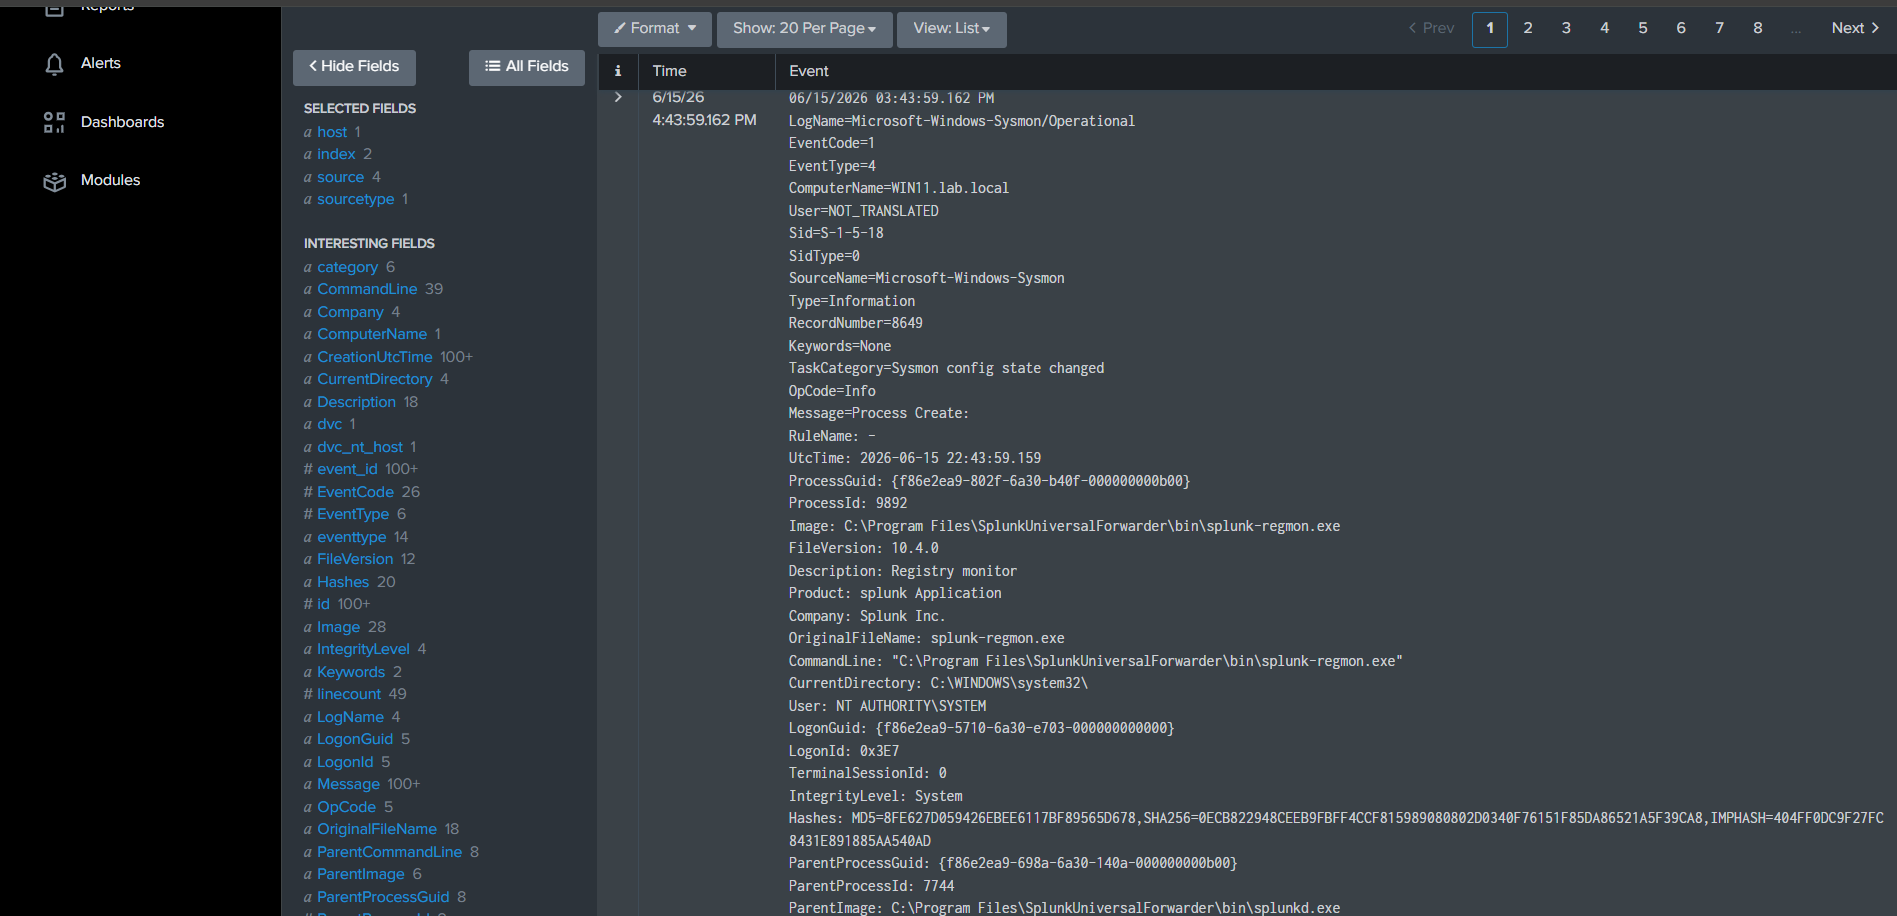Screen dimensions: 1897x916
Task: Open the CommandLine field summary
Action: point(367,289)
